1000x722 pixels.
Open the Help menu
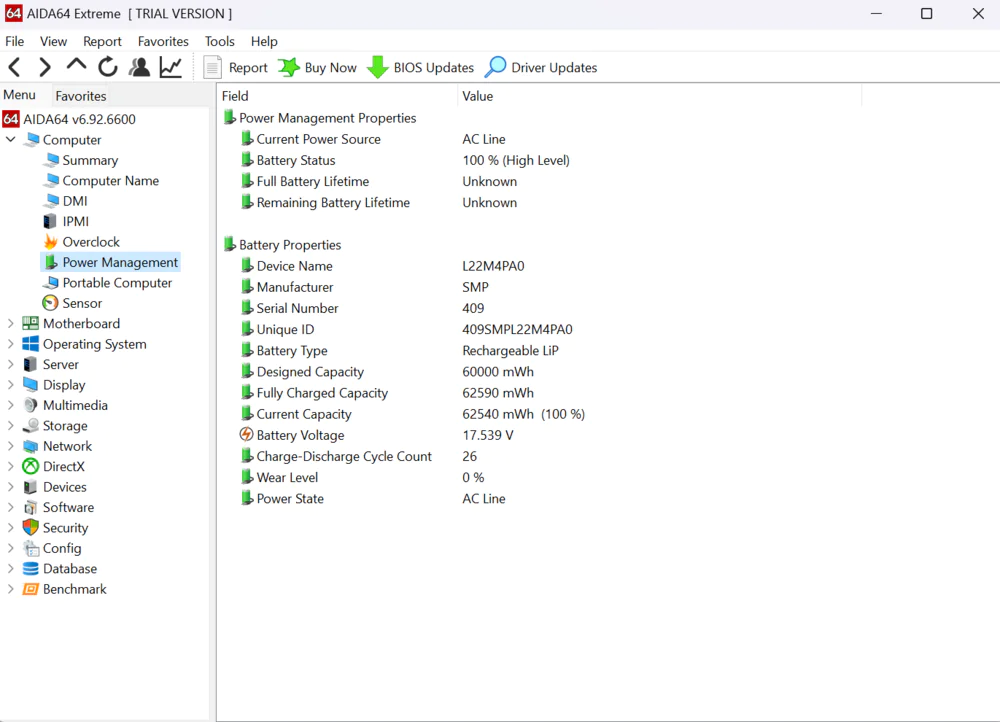pos(263,41)
